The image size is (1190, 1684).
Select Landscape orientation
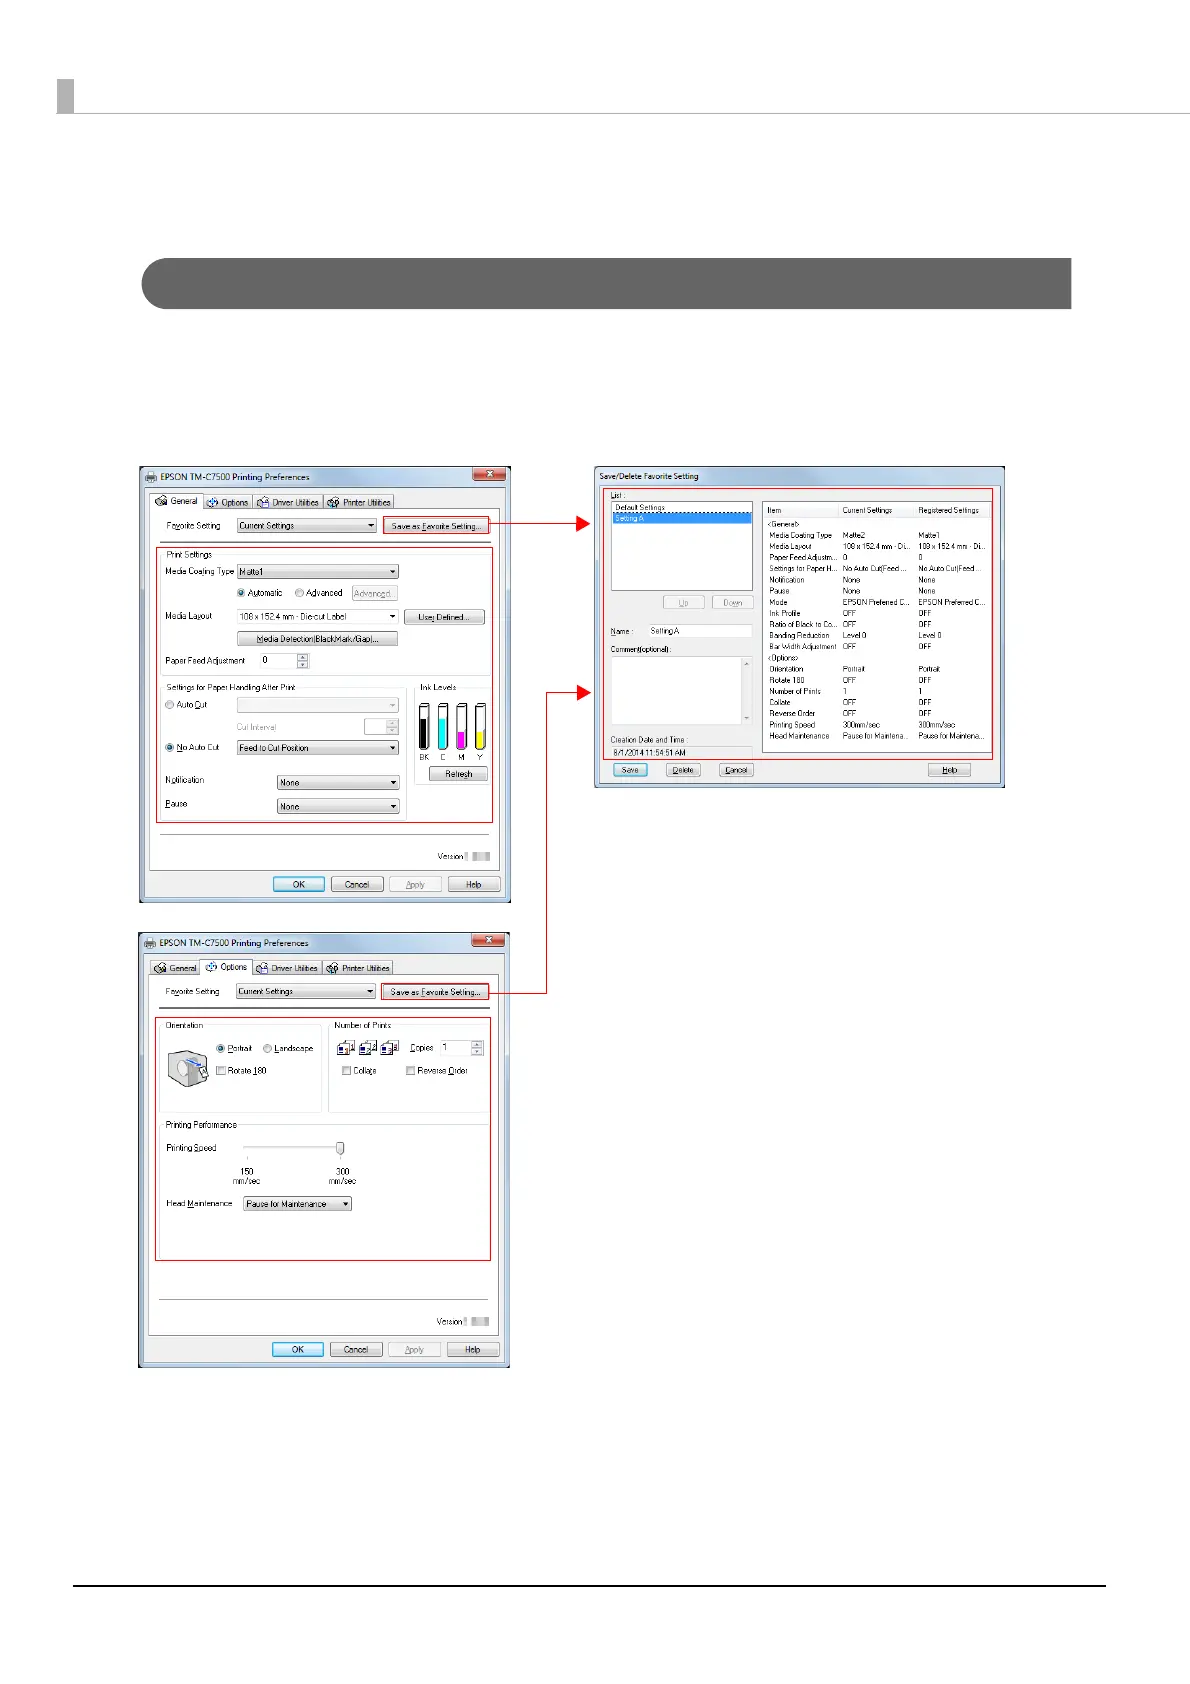[x=267, y=1049]
